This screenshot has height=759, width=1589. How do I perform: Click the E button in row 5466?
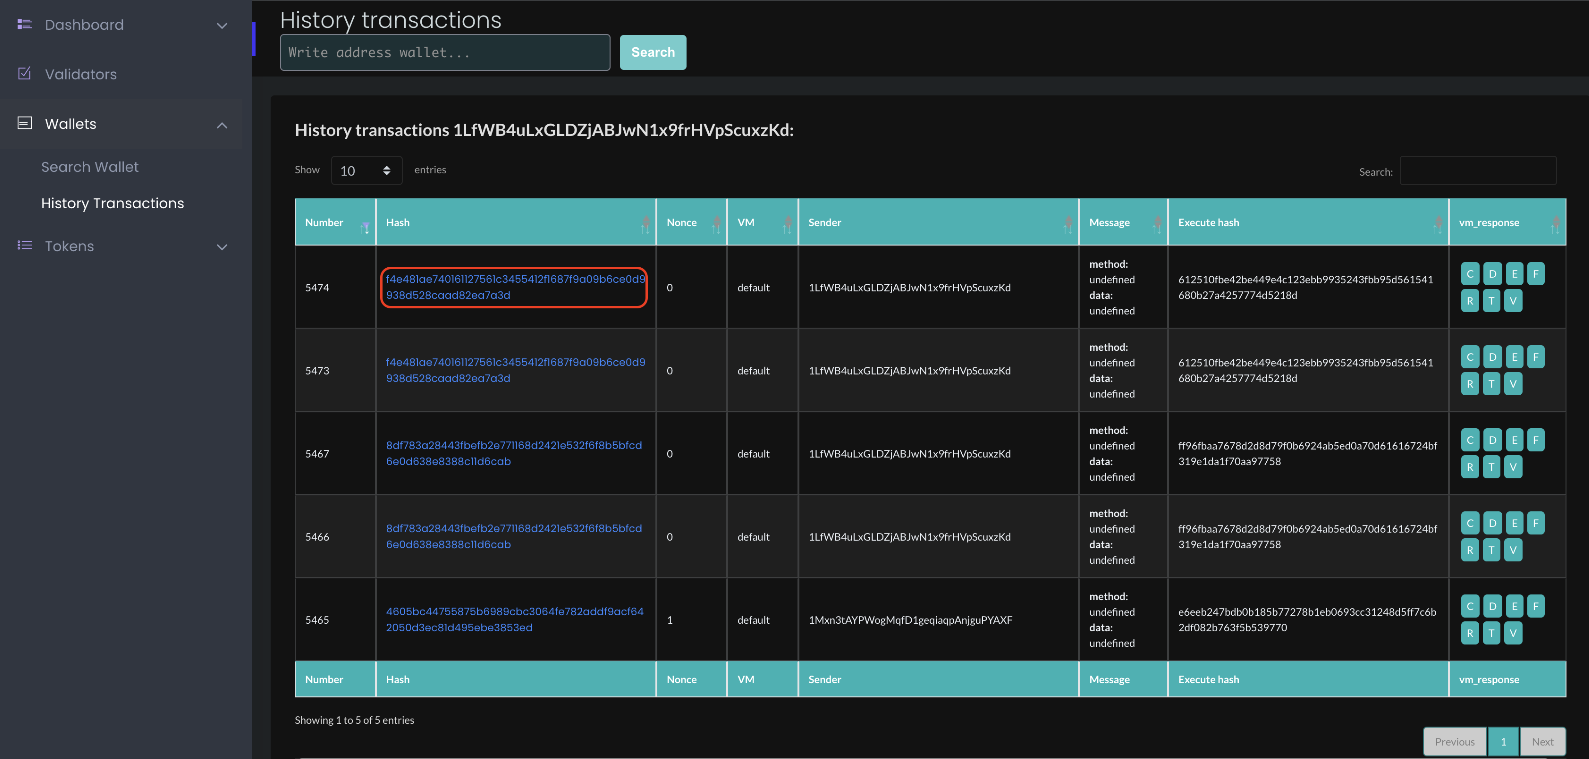1514,523
